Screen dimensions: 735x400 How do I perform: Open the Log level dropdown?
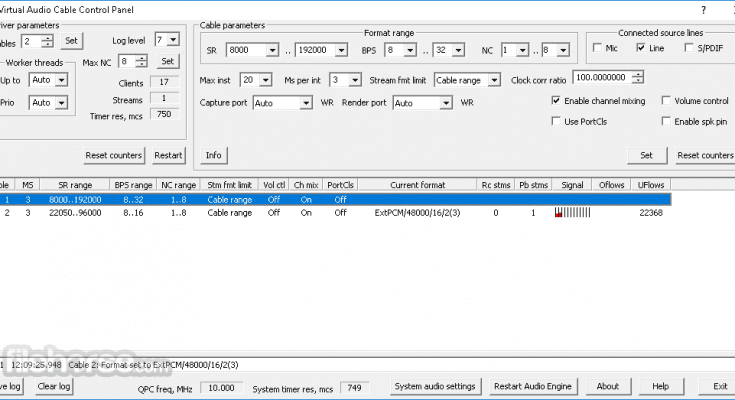174,40
